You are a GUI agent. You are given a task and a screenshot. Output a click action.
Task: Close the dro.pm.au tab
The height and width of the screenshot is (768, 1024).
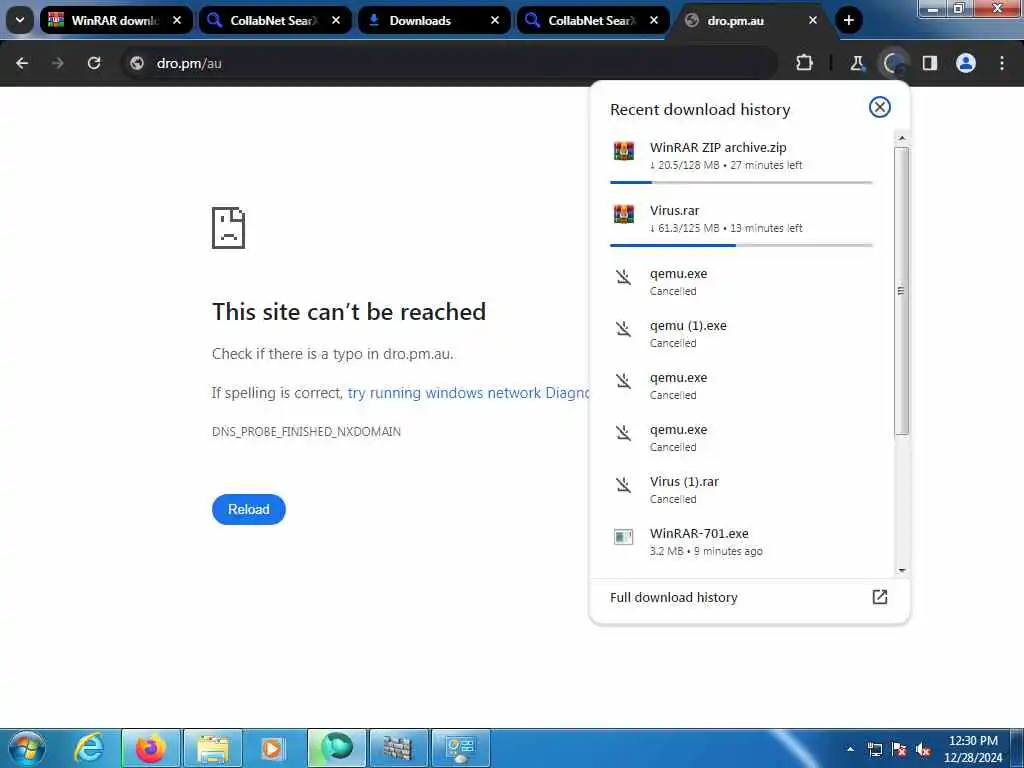[x=813, y=20]
